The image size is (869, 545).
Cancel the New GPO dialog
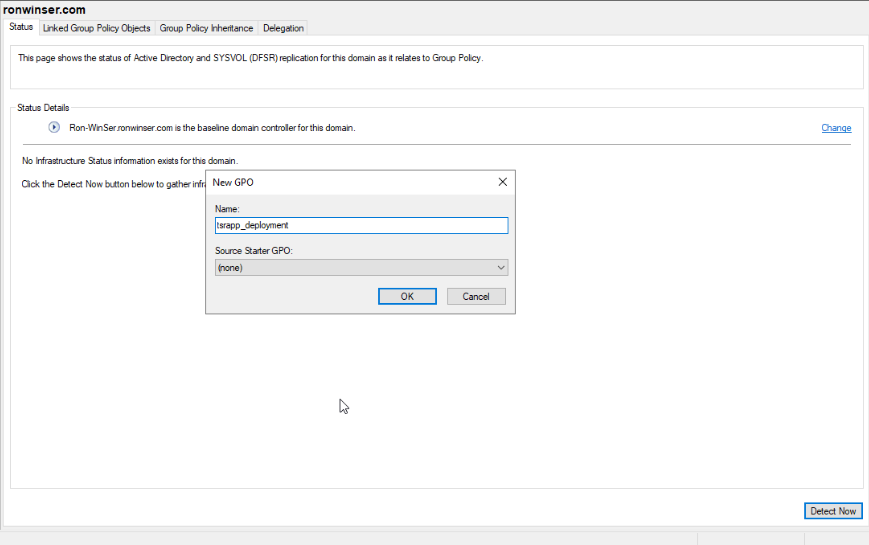tap(476, 297)
